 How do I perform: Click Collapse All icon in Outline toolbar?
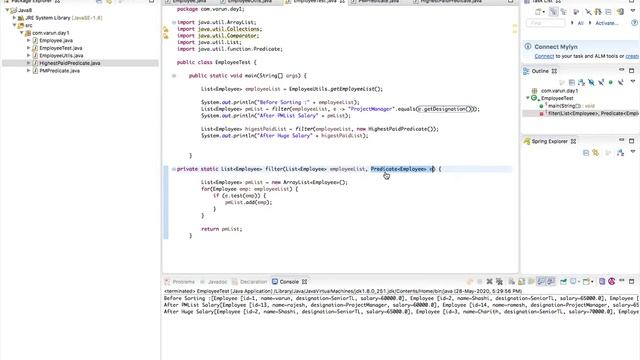(x=572, y=82)
